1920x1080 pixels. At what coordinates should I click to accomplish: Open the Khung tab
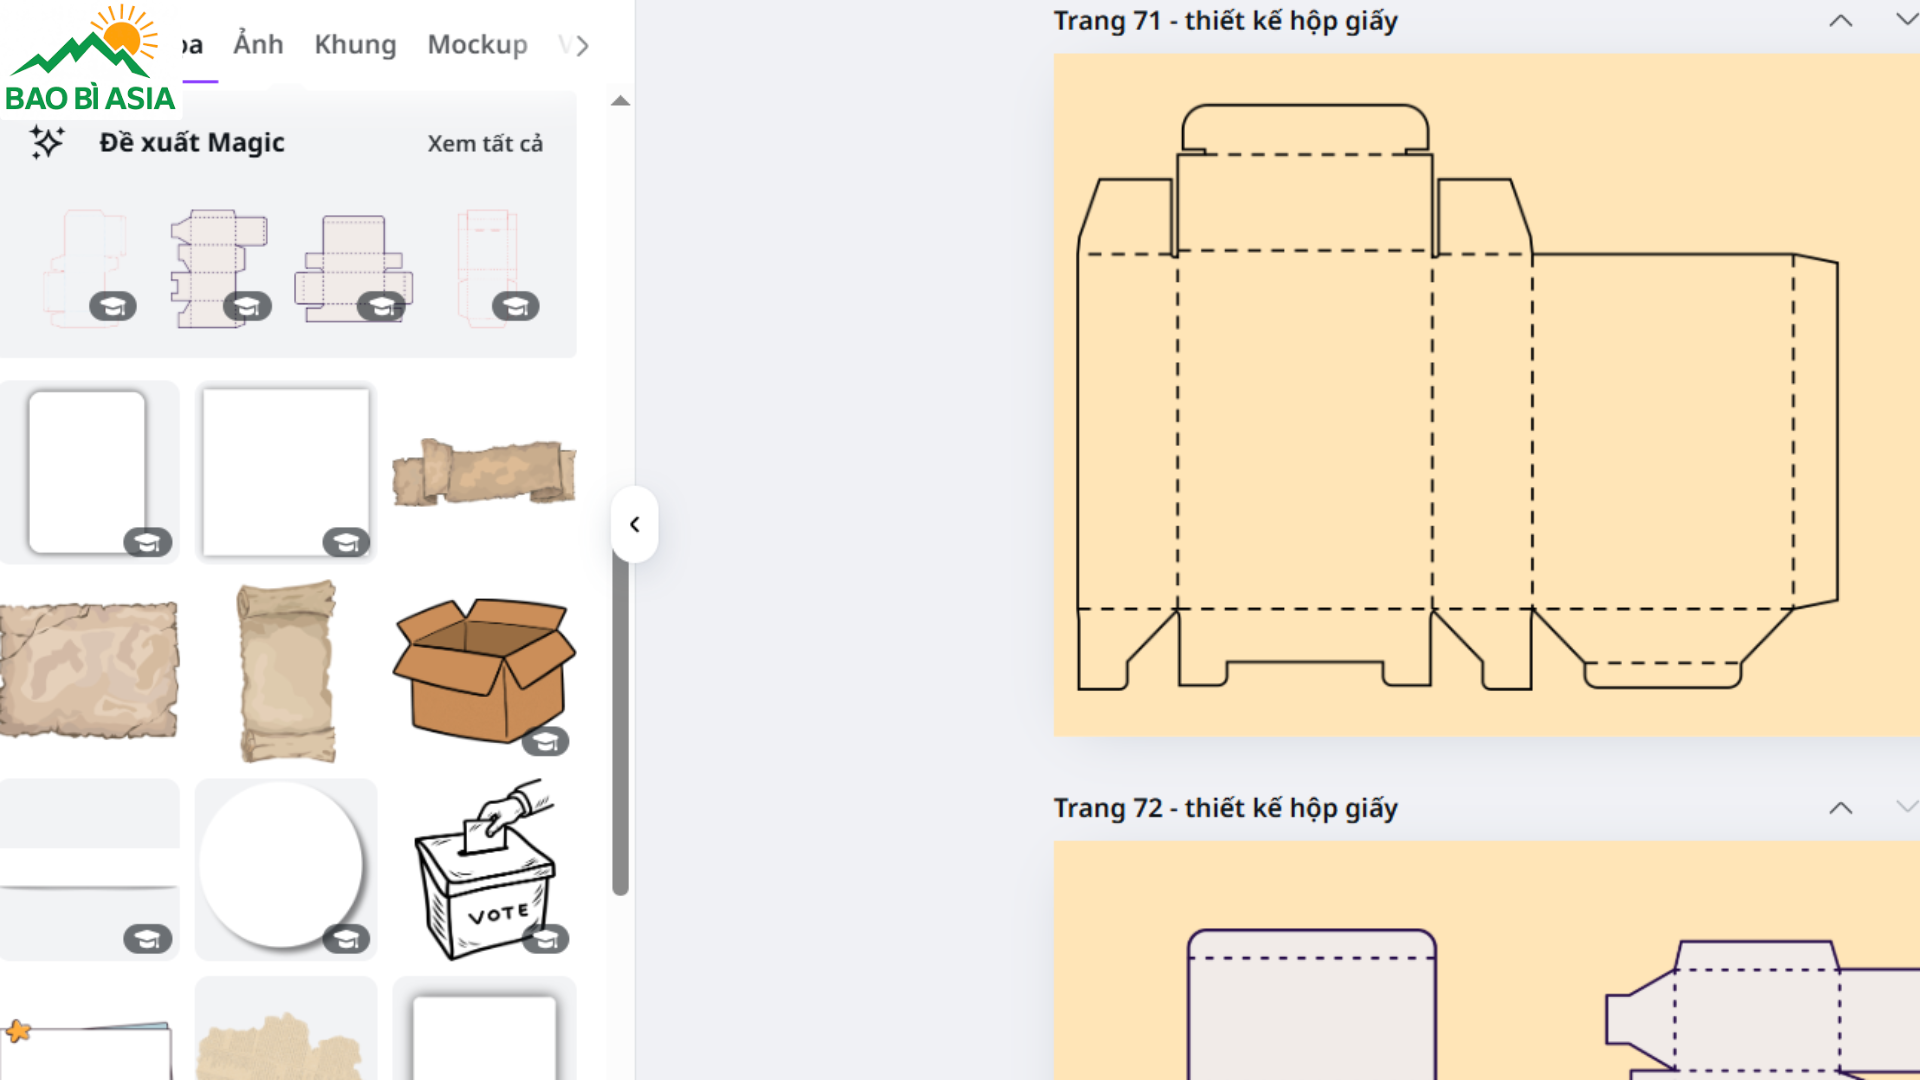point(355,45)
